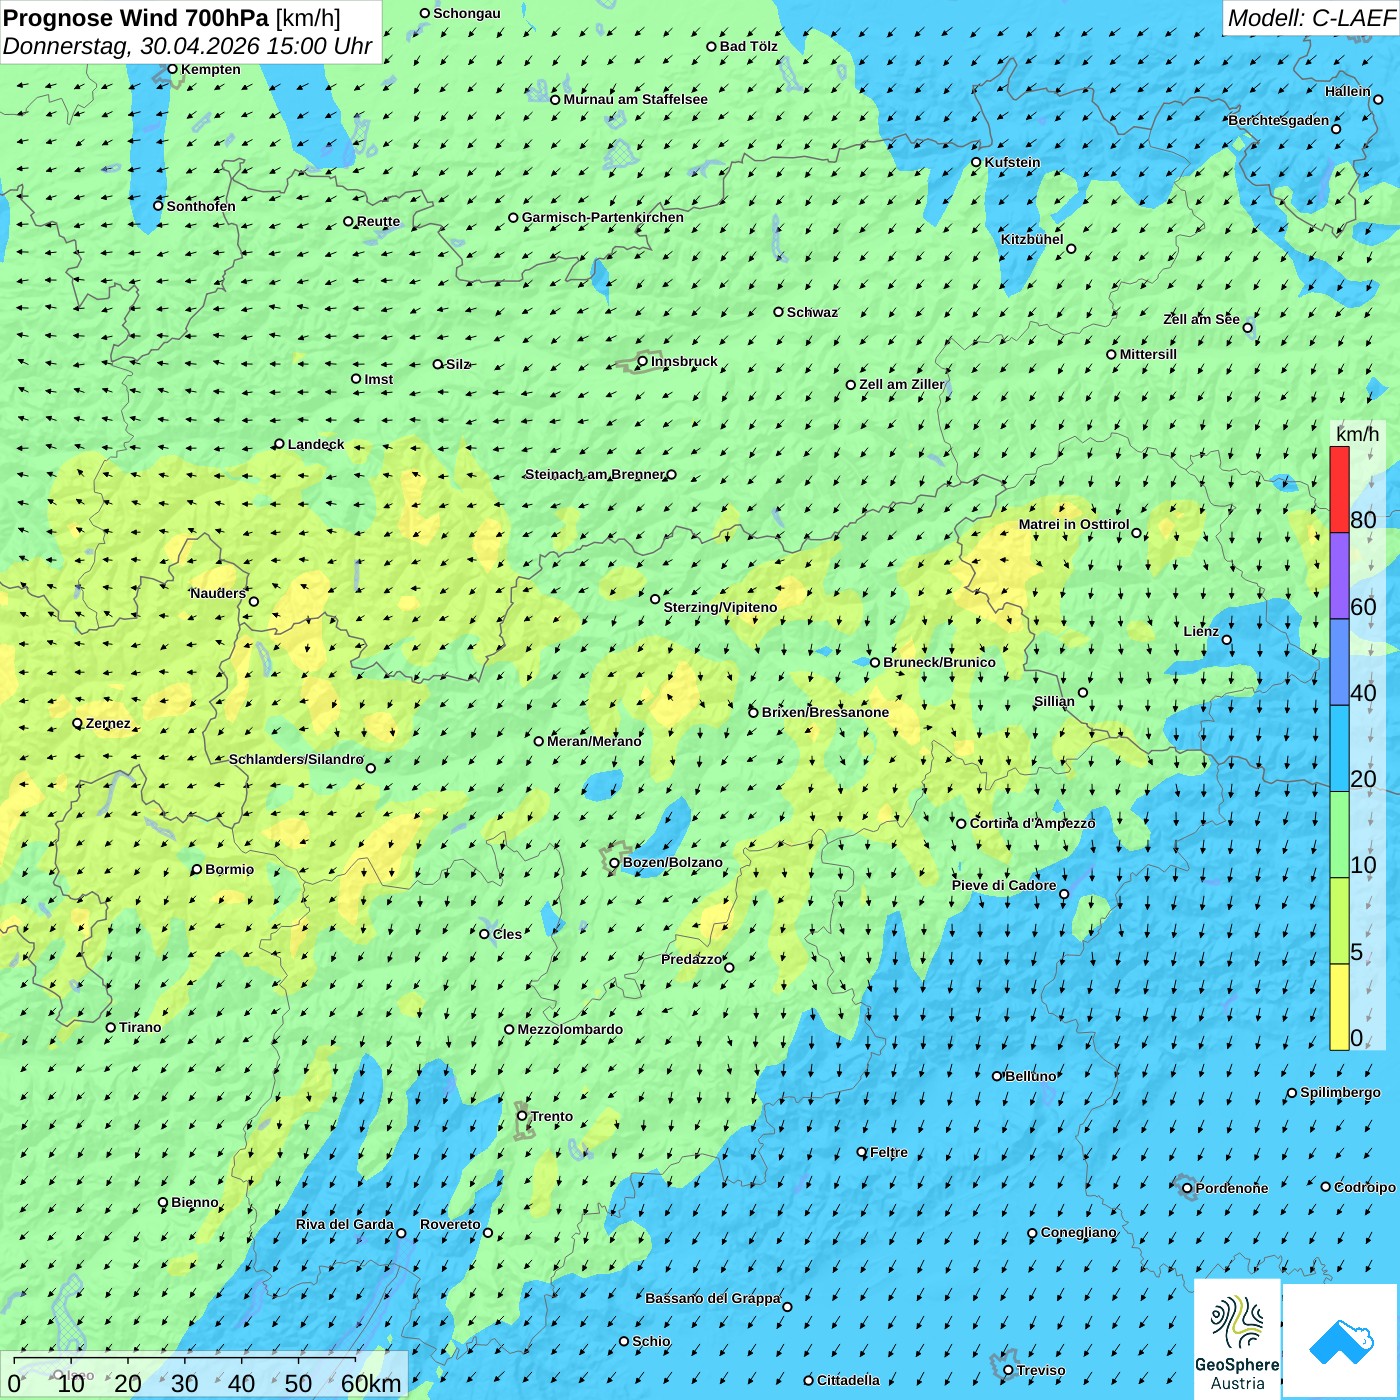Click the Mezzolombardo label
The height and width of the screenshot is (1400, 1400).
[570, 1029]
